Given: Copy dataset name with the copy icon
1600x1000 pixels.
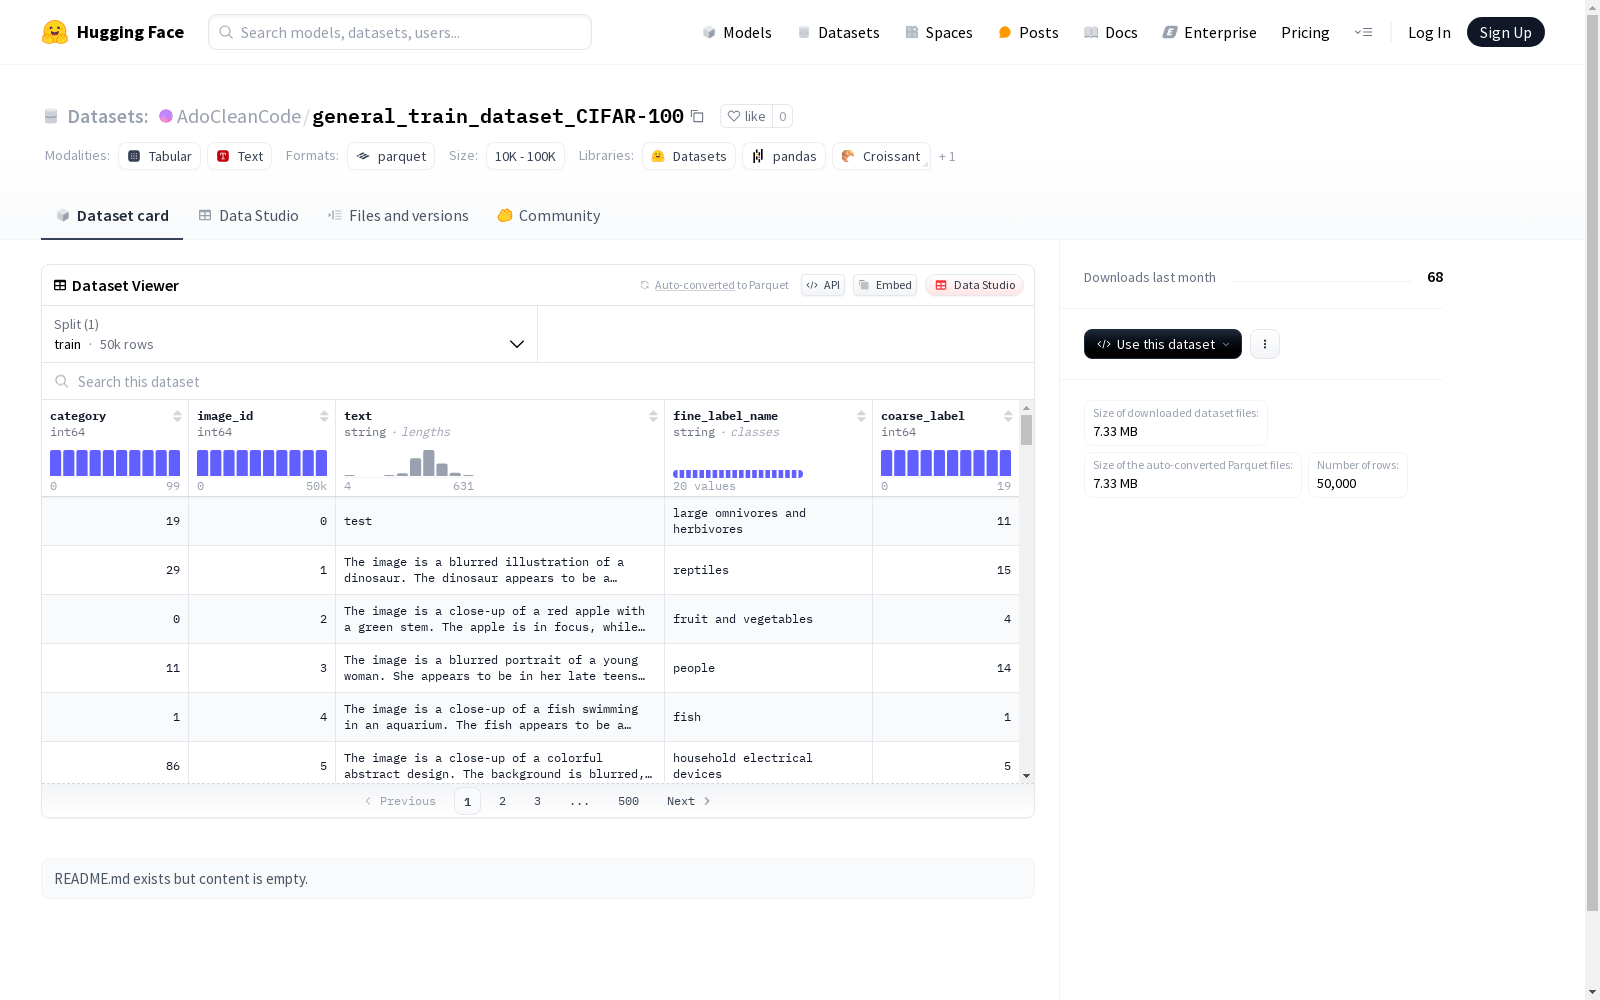Looking at the screenshot, I should coord(697,116).
